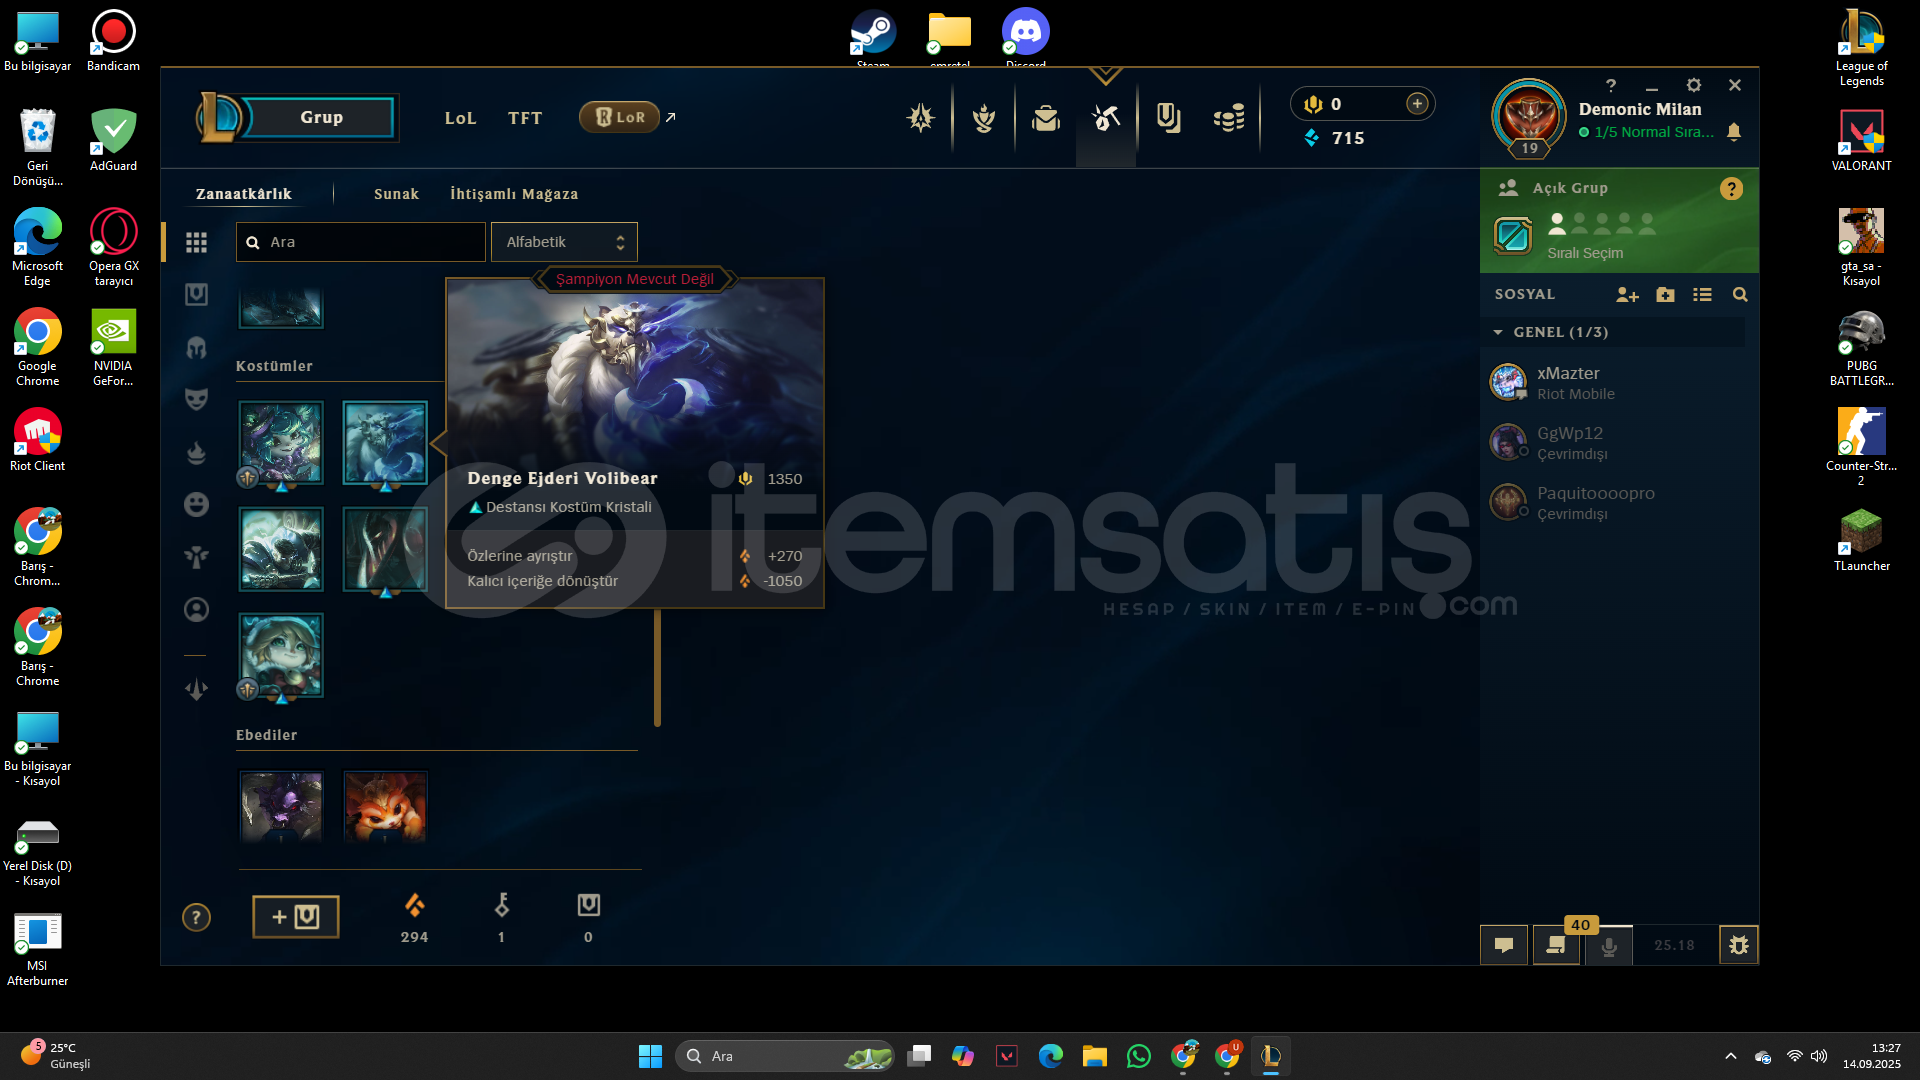1920x1080 pixels.
Task: Open Riot Client desktop shortcut
Action: coord(38,440)
